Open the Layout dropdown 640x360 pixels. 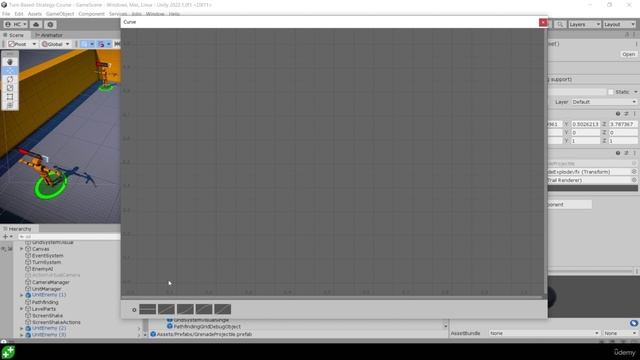coord(620,24)
